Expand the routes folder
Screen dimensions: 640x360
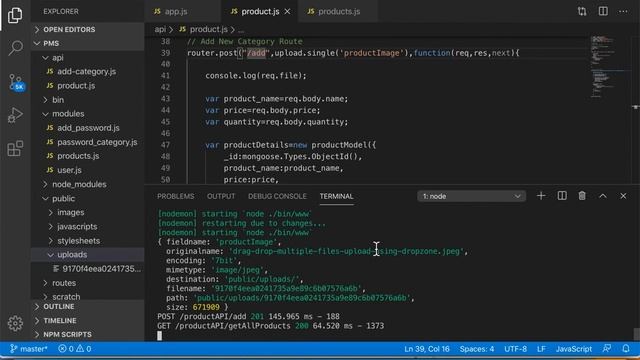[87, 283]
